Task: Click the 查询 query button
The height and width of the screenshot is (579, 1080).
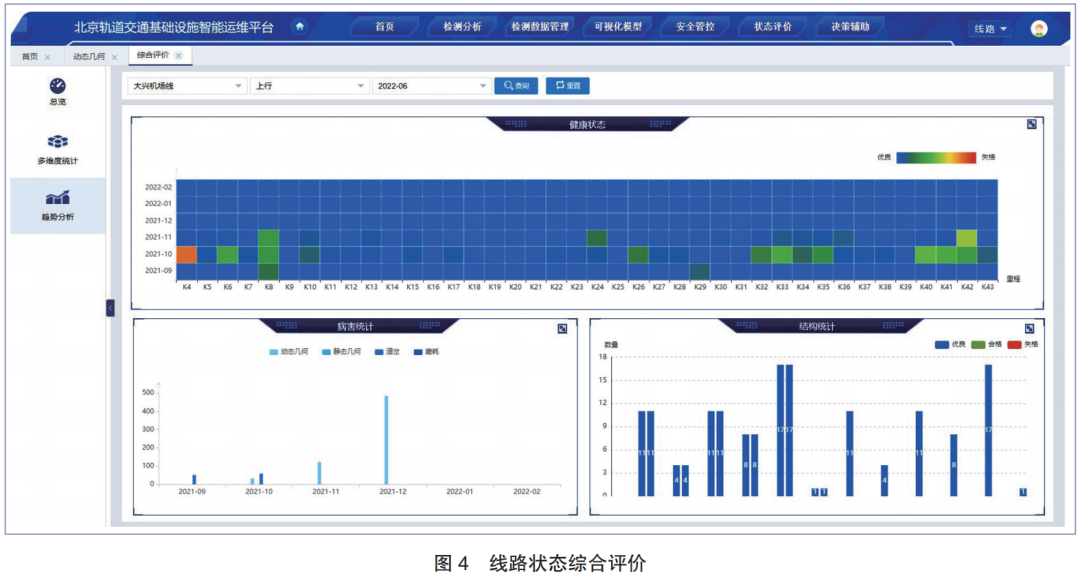Action: point(518,86)
